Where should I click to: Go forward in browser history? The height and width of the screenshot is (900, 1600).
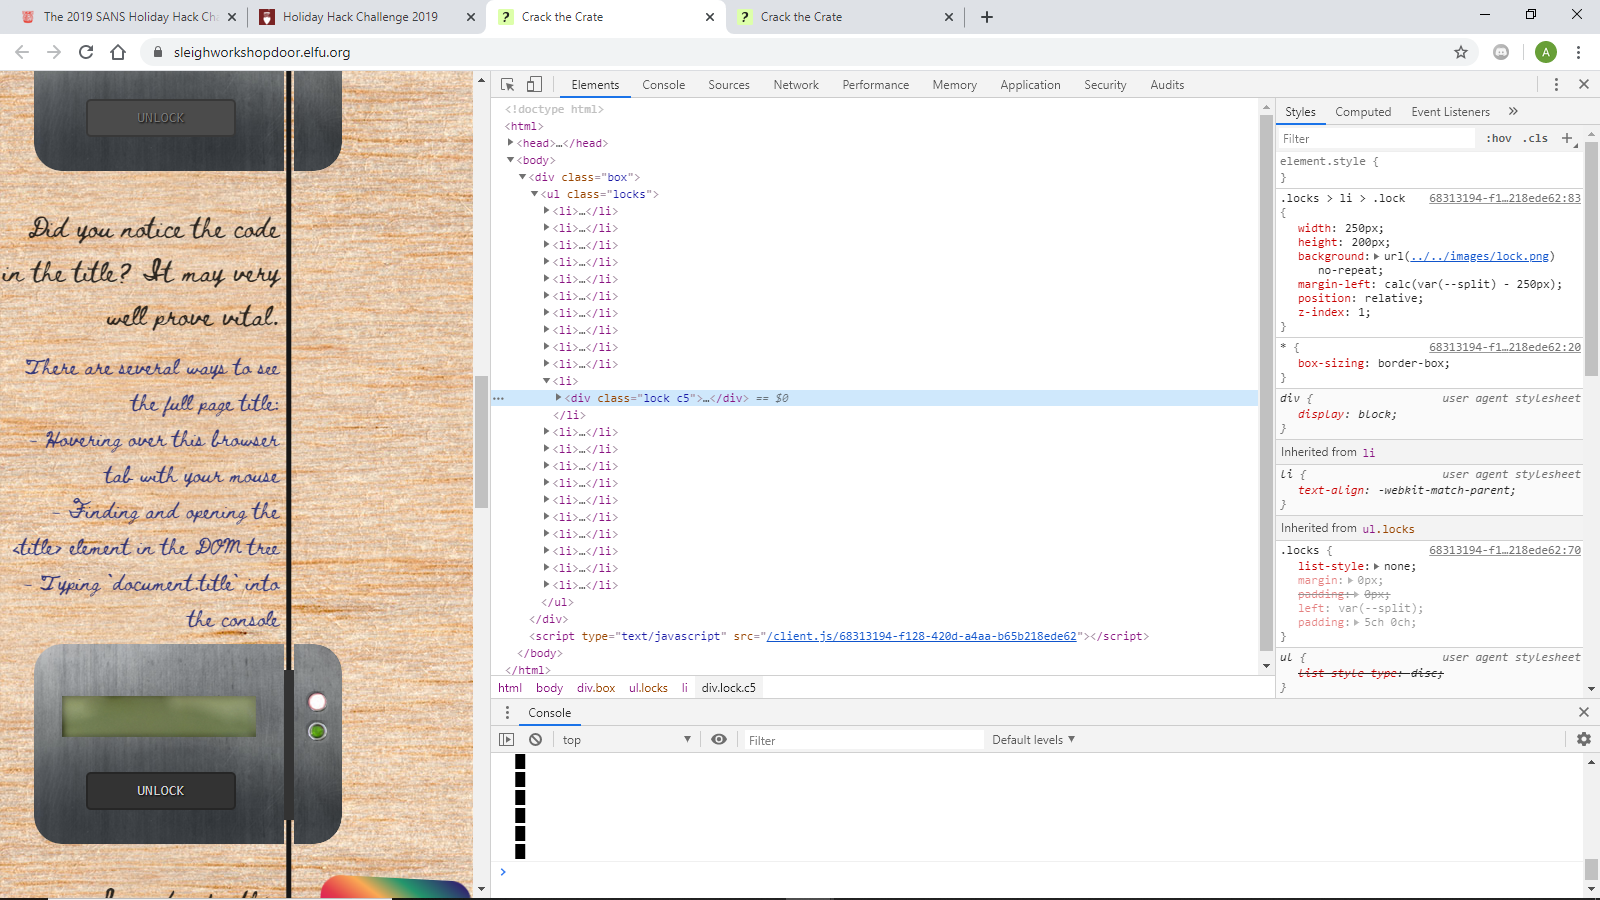point(54,52)
